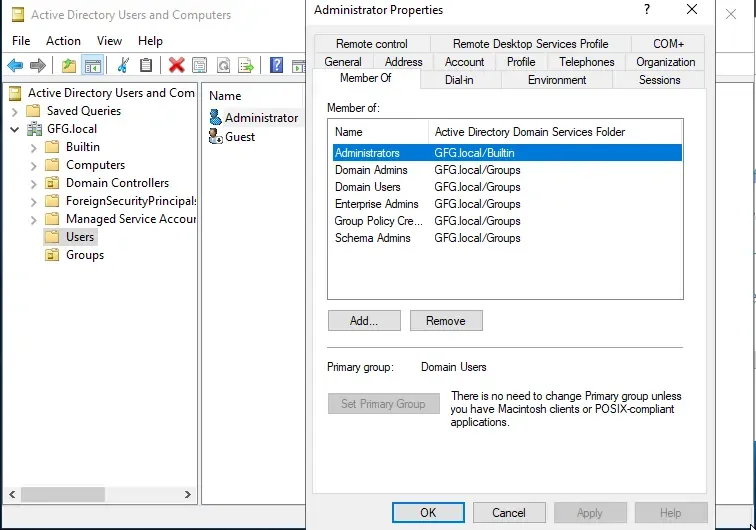Viewport: 756px width, 530px height.
Task: Click the Remove button
Action: [x=446, y=321]
